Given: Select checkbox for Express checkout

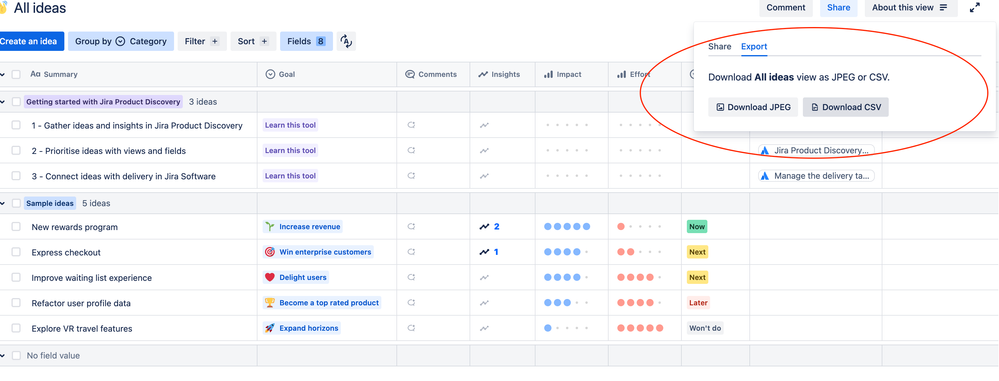Looking at the screenshot, I should (x=16, y=252).
